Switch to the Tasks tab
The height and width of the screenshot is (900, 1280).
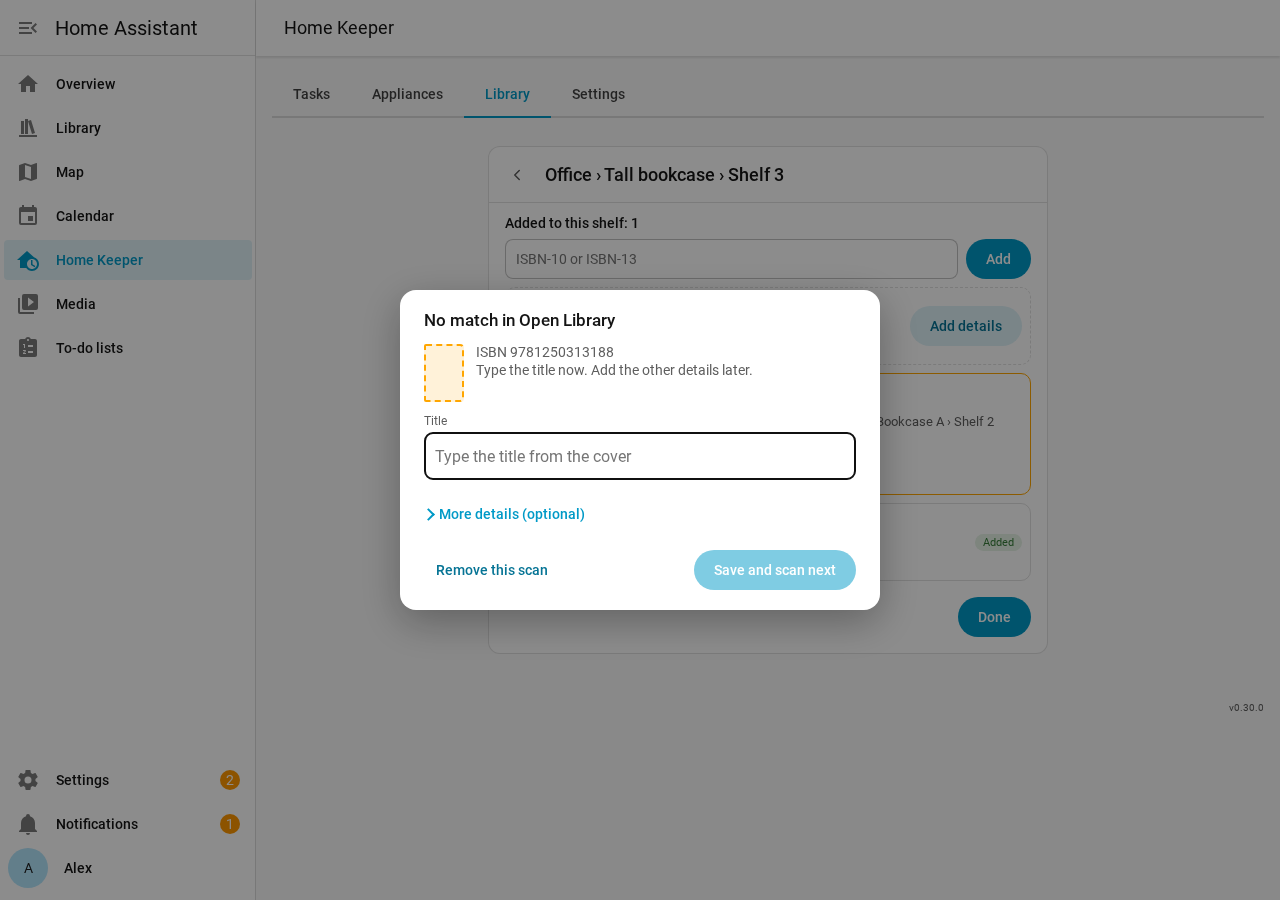(311, 94)
